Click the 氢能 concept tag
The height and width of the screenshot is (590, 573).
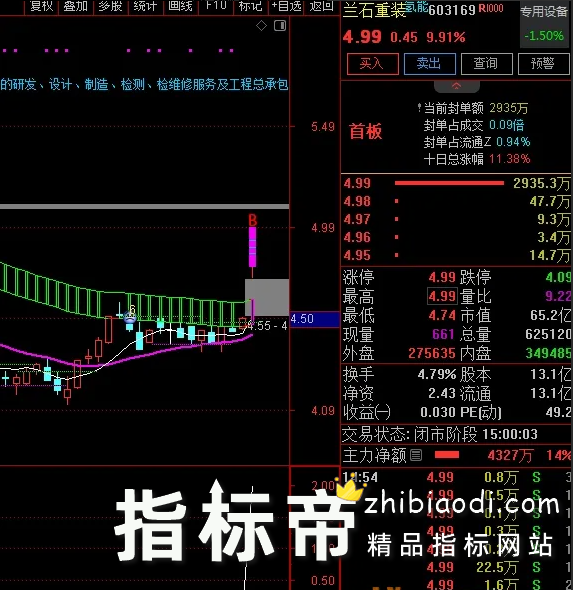click(x=416, y=6)
